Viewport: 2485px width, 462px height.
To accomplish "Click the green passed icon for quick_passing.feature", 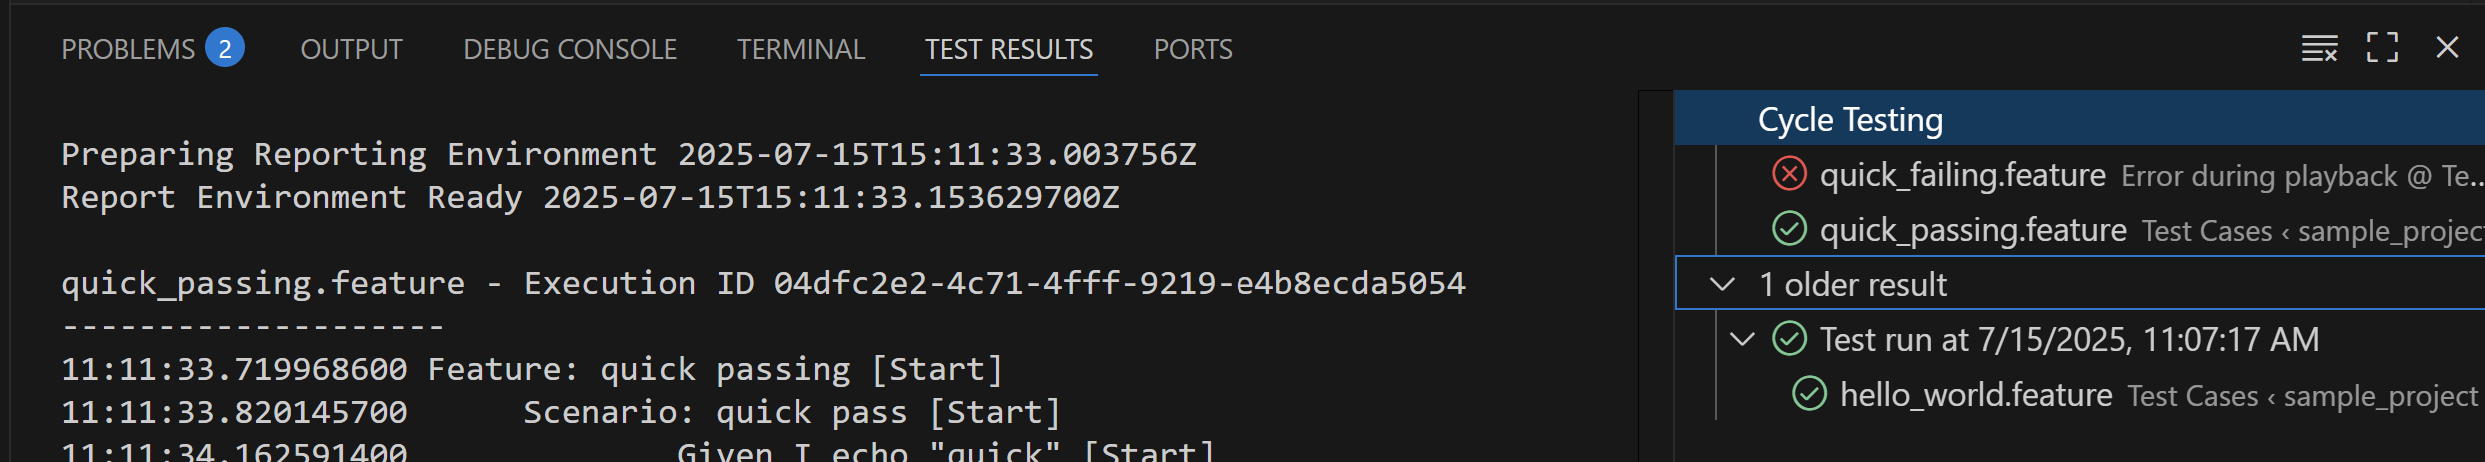I will [1789, 229].
